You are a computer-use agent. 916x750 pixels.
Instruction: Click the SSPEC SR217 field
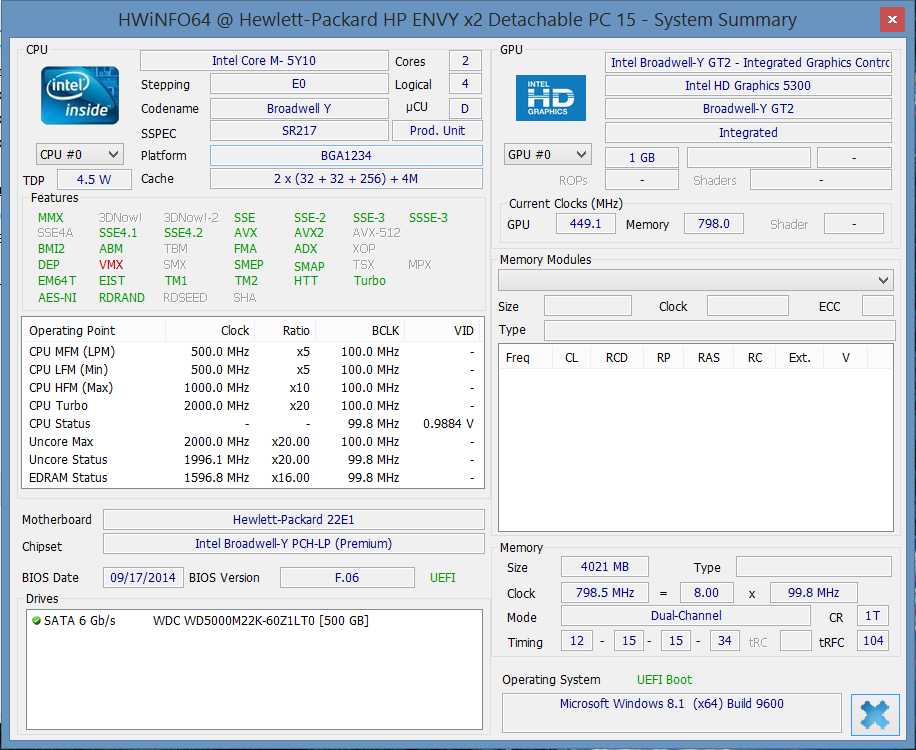click(299, 131)
